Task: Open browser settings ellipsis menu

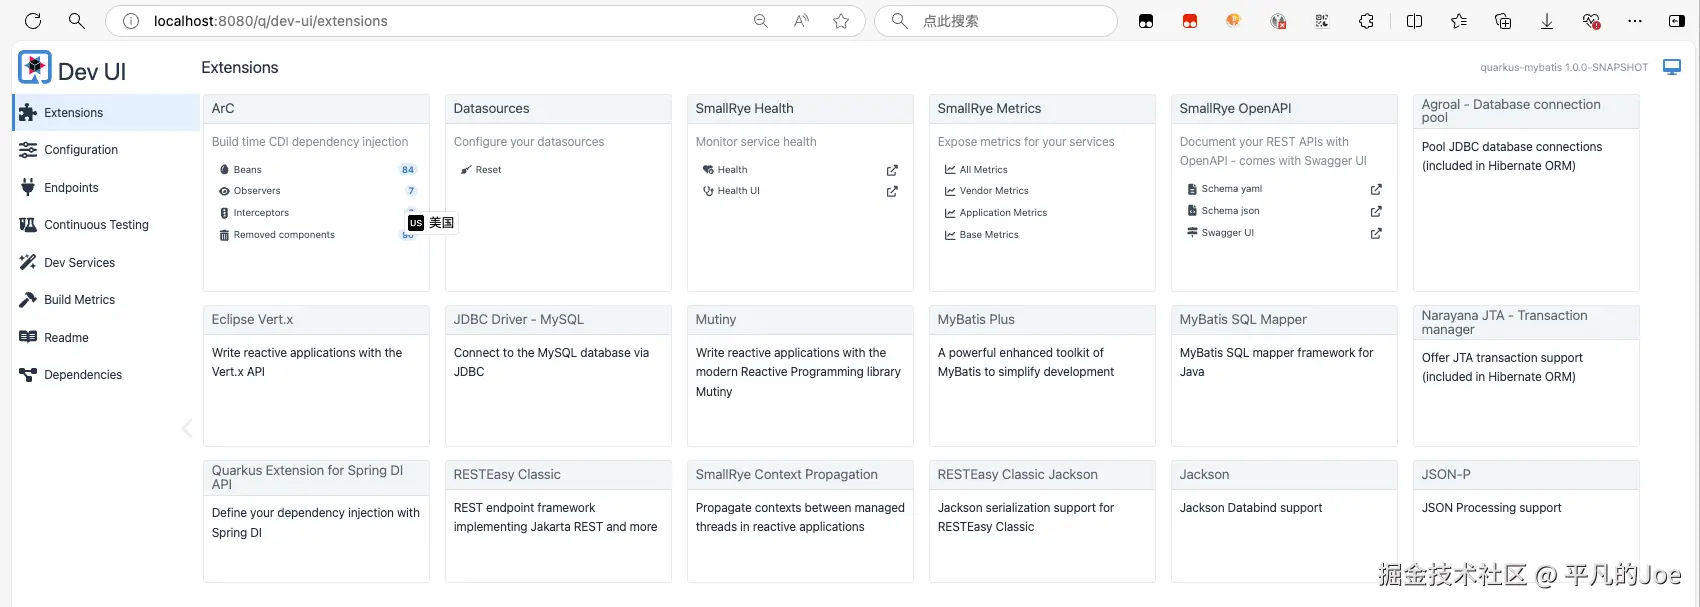Action: pyautogui.click(x=1635, y=21)
